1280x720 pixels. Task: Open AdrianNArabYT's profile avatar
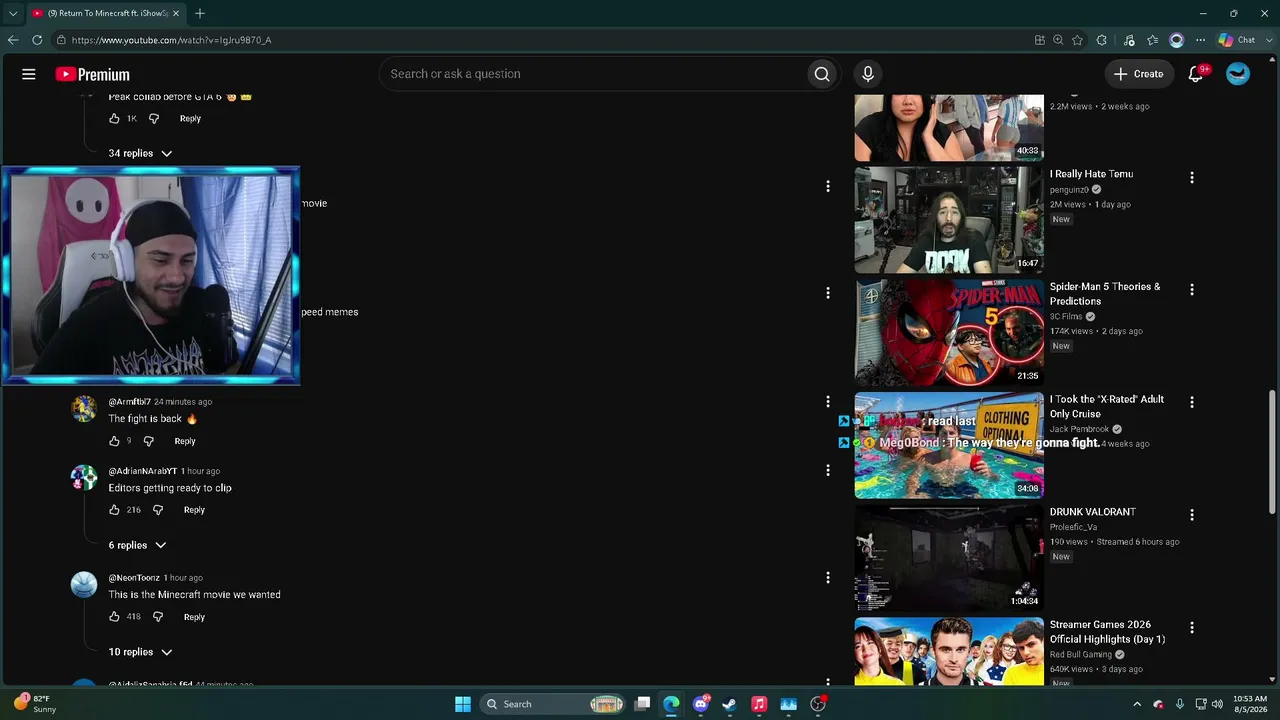tap(84, 478)
